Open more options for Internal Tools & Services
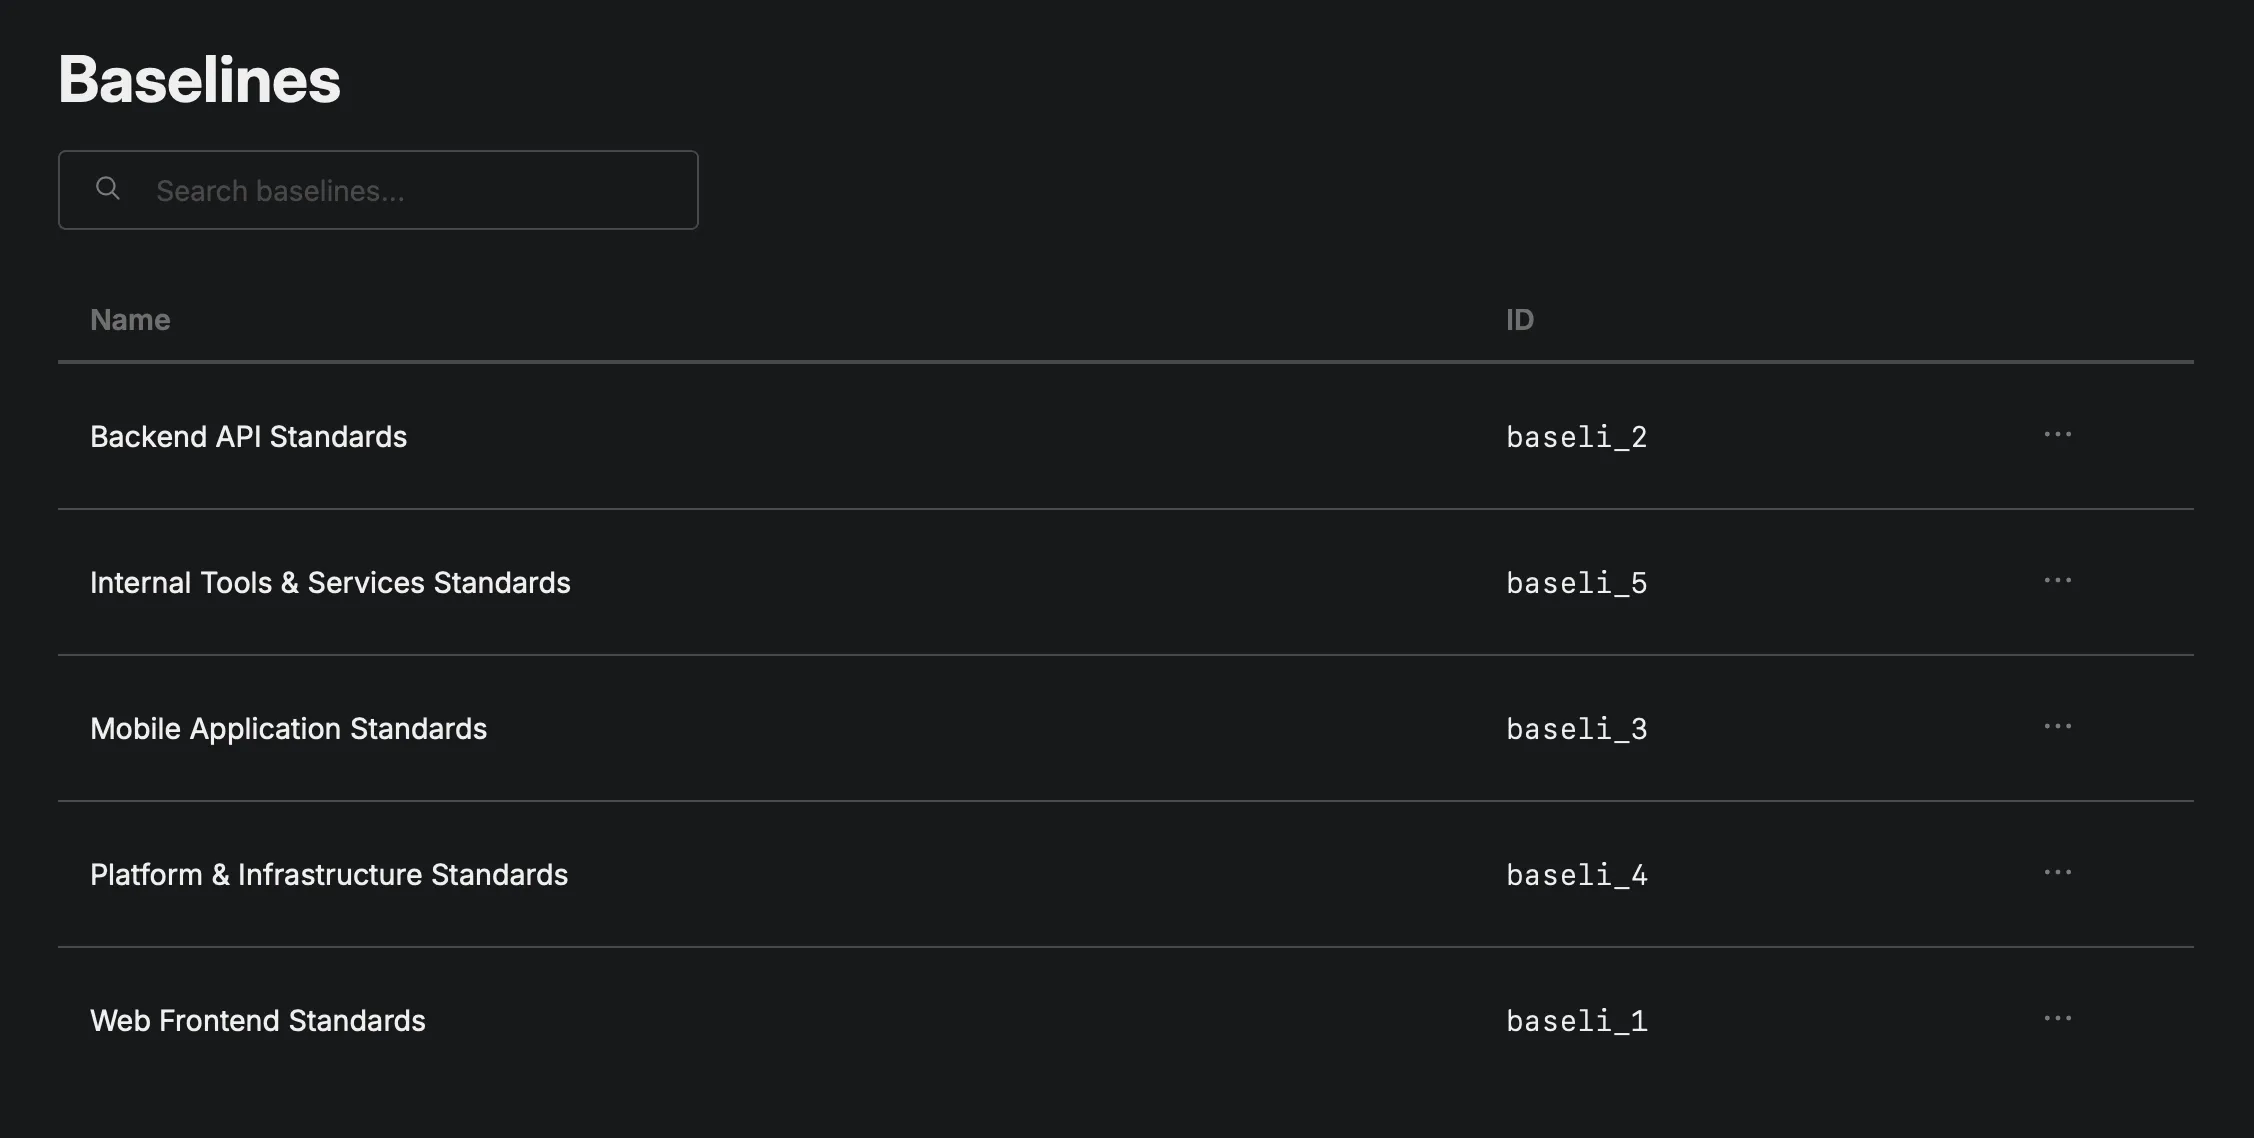This screenshot has height=1138, width=2254. pos(2057,581)
